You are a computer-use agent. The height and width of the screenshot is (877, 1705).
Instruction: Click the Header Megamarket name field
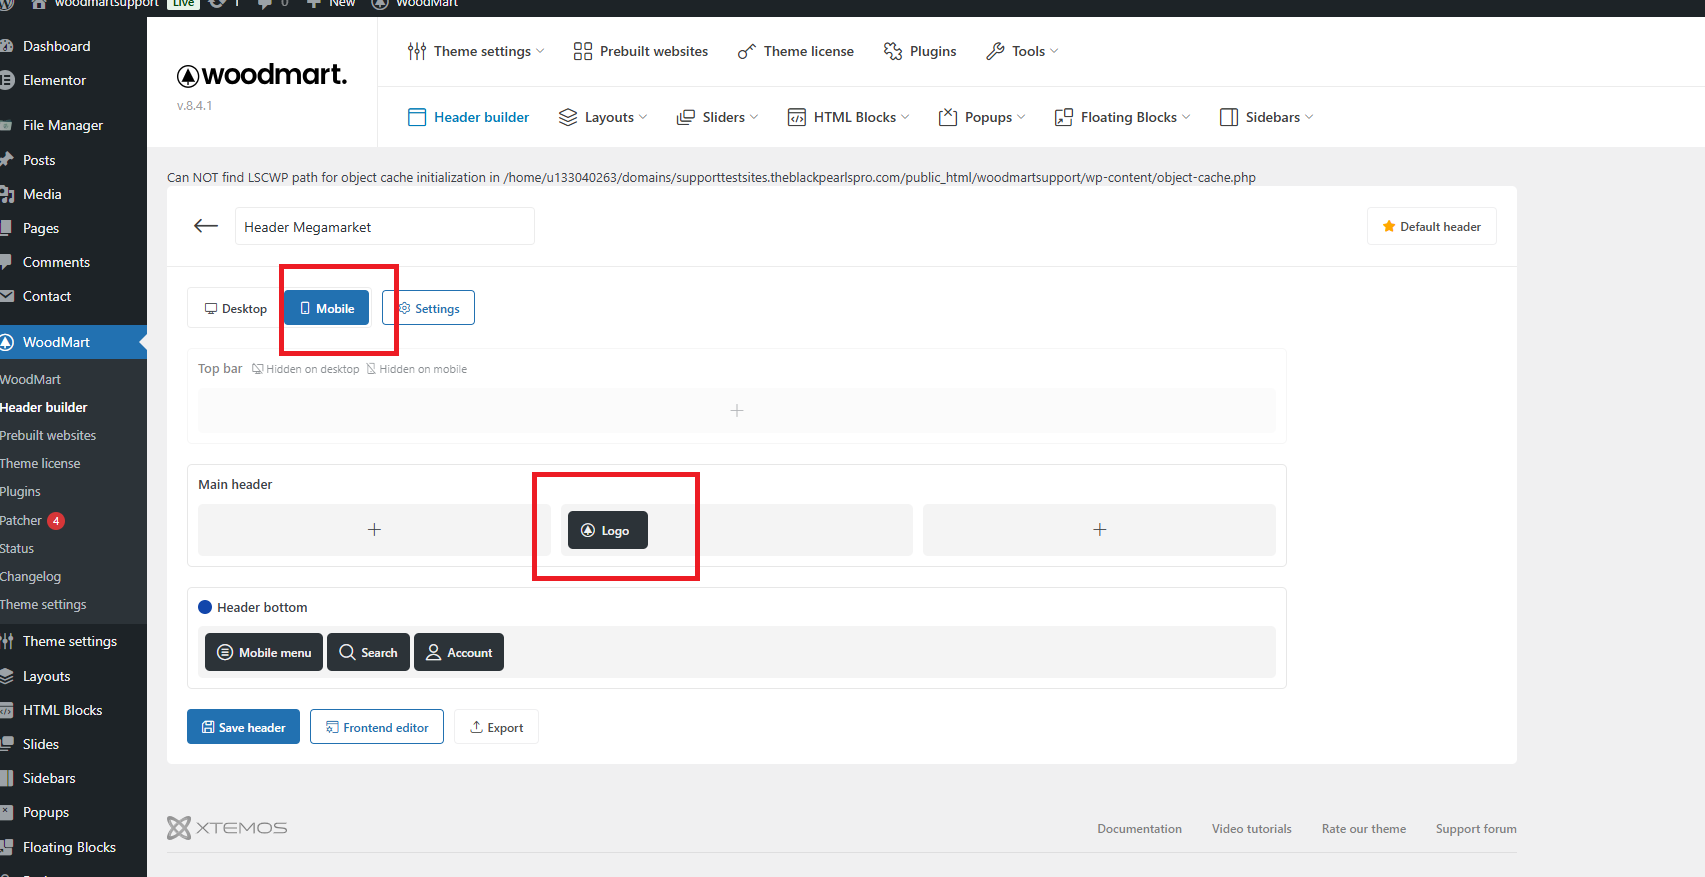(x=385, y=226)
